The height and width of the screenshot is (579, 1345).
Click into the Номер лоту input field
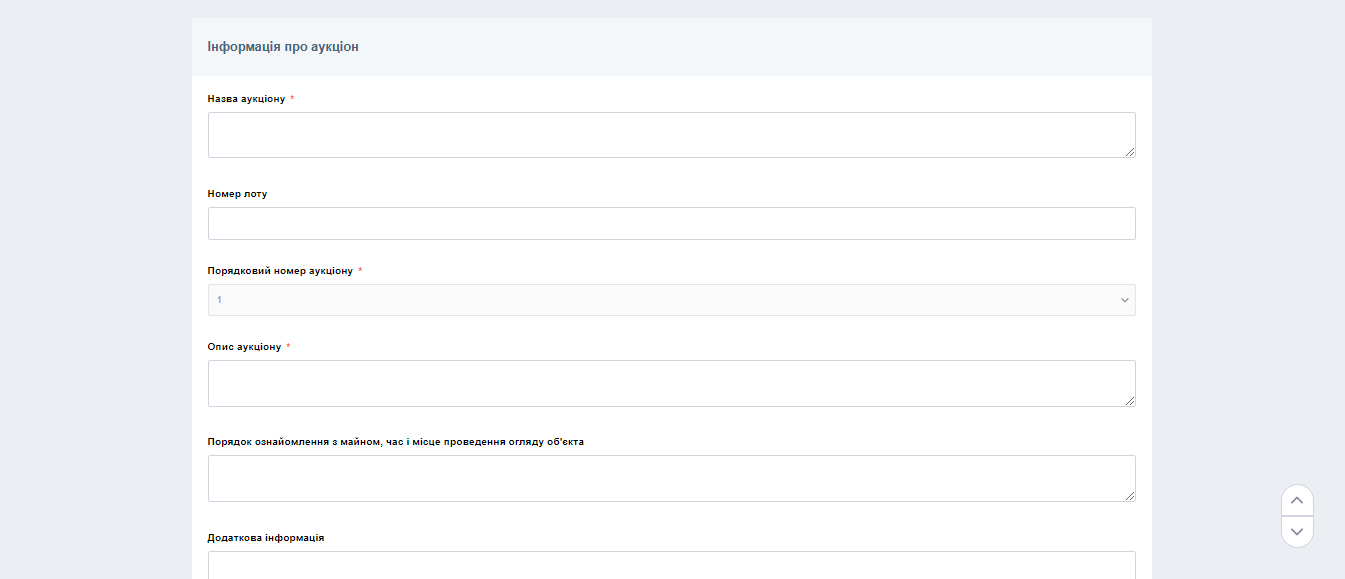[670, 223]
